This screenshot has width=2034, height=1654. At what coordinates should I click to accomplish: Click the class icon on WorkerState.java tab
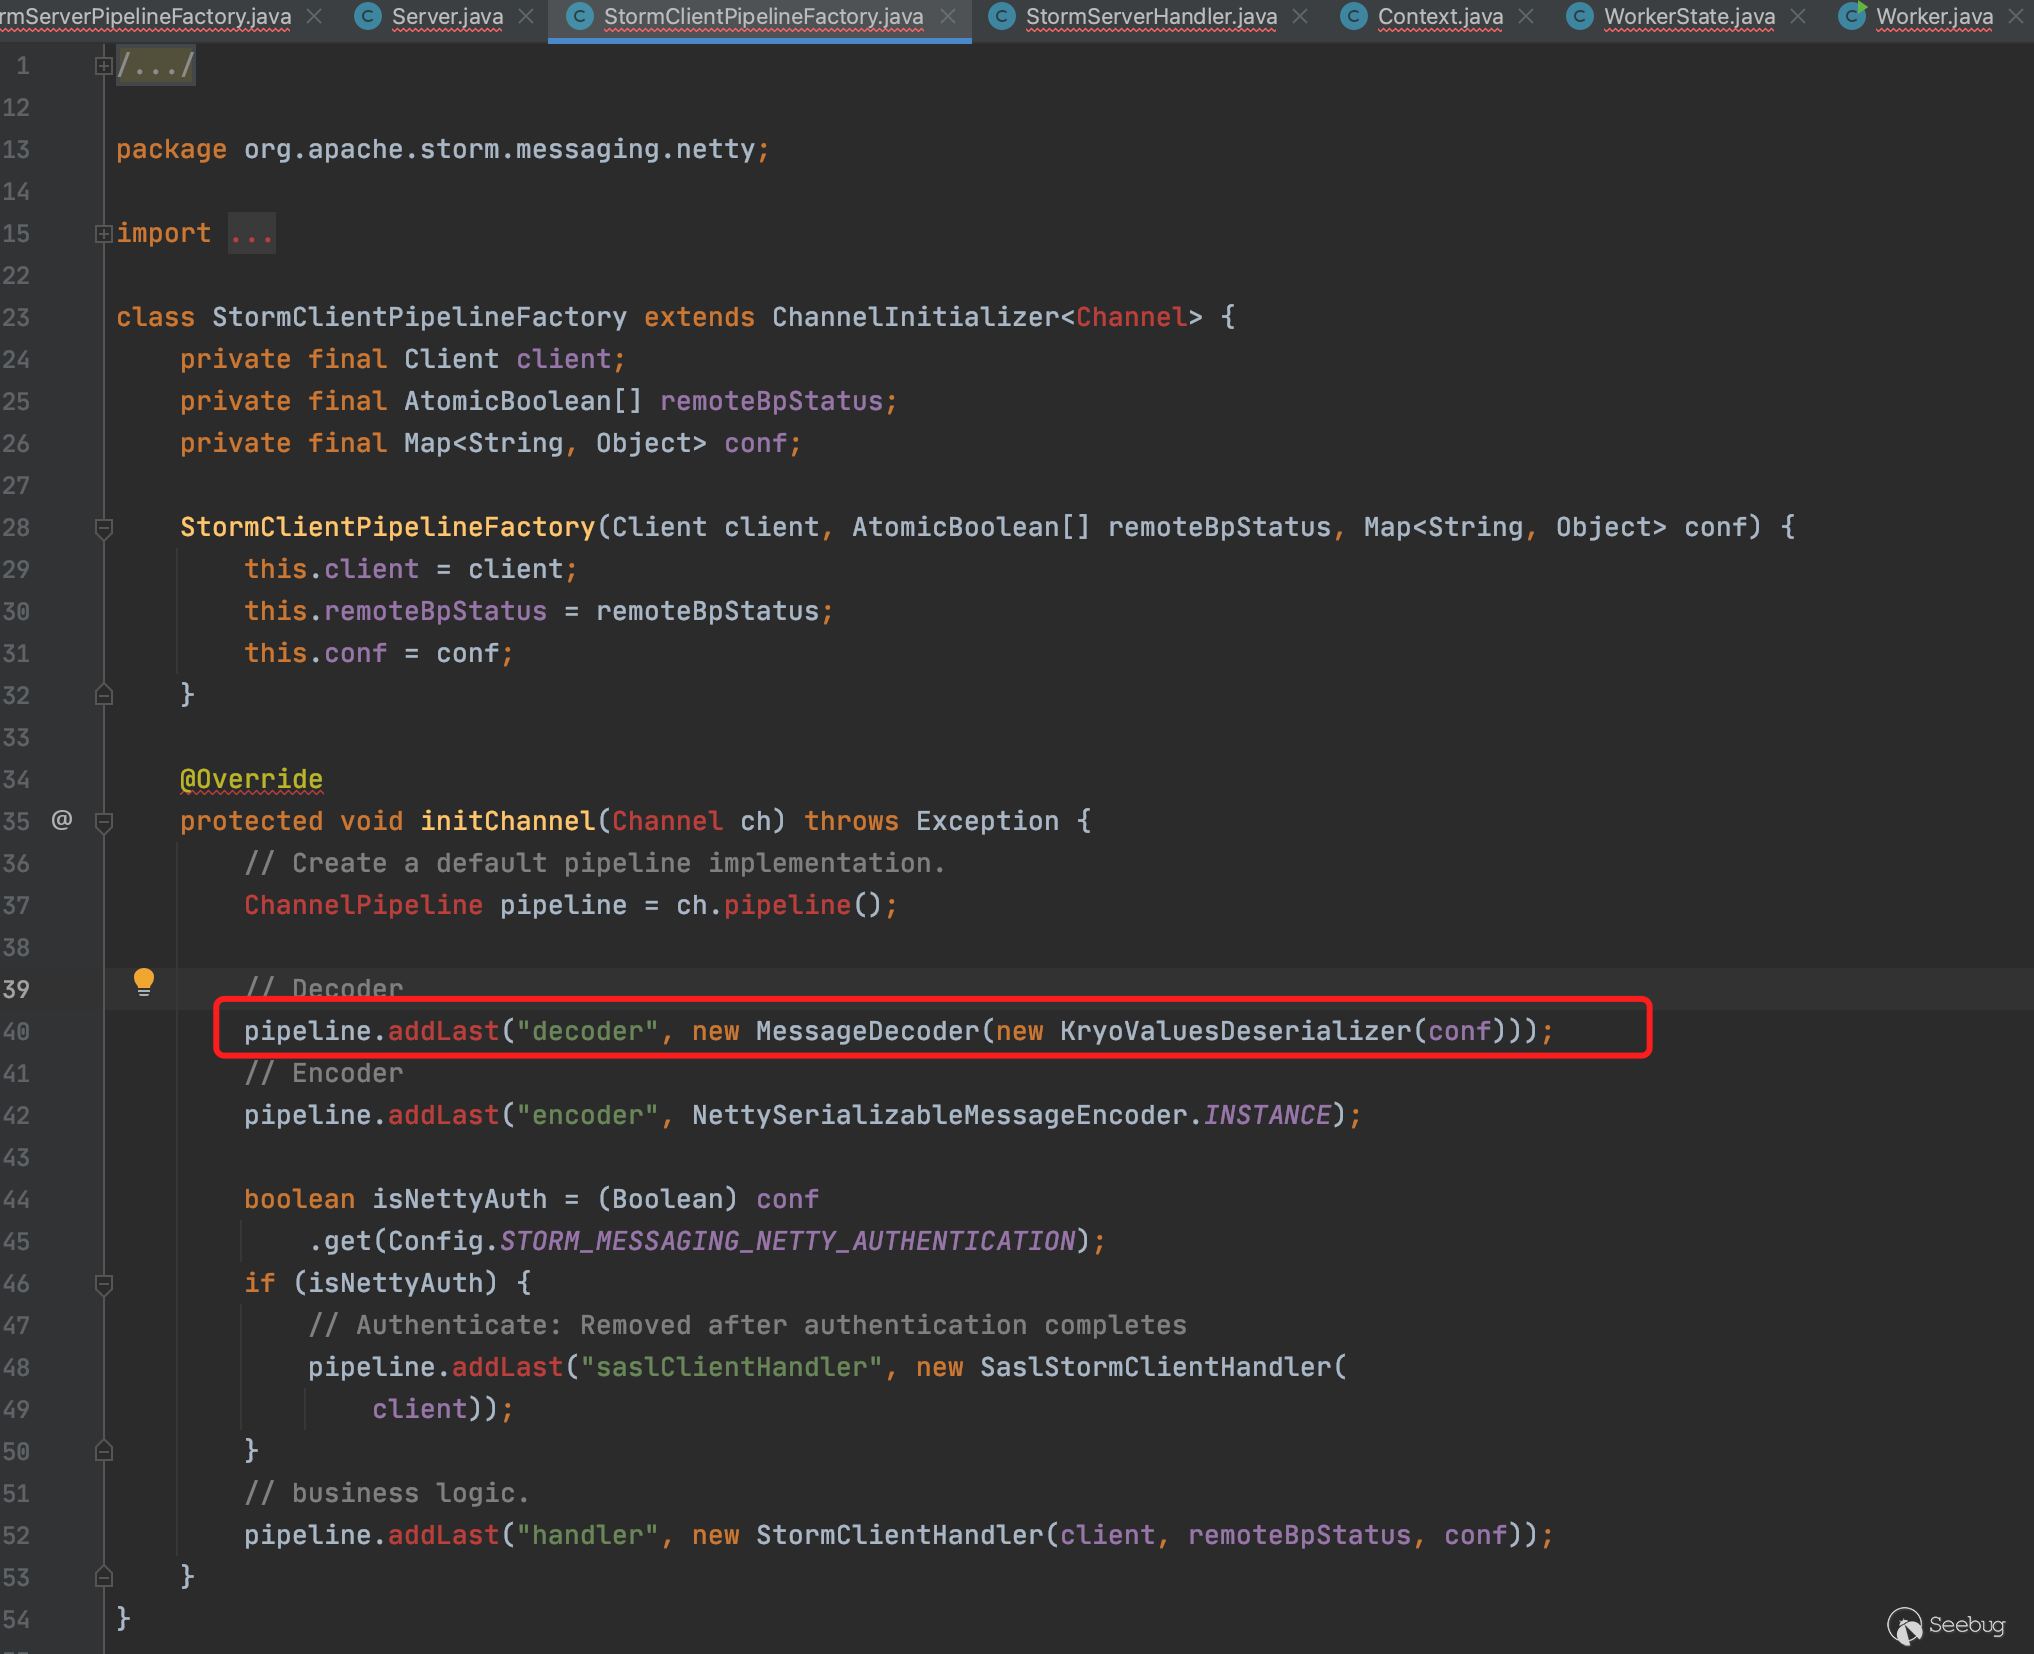(1580, 16)
